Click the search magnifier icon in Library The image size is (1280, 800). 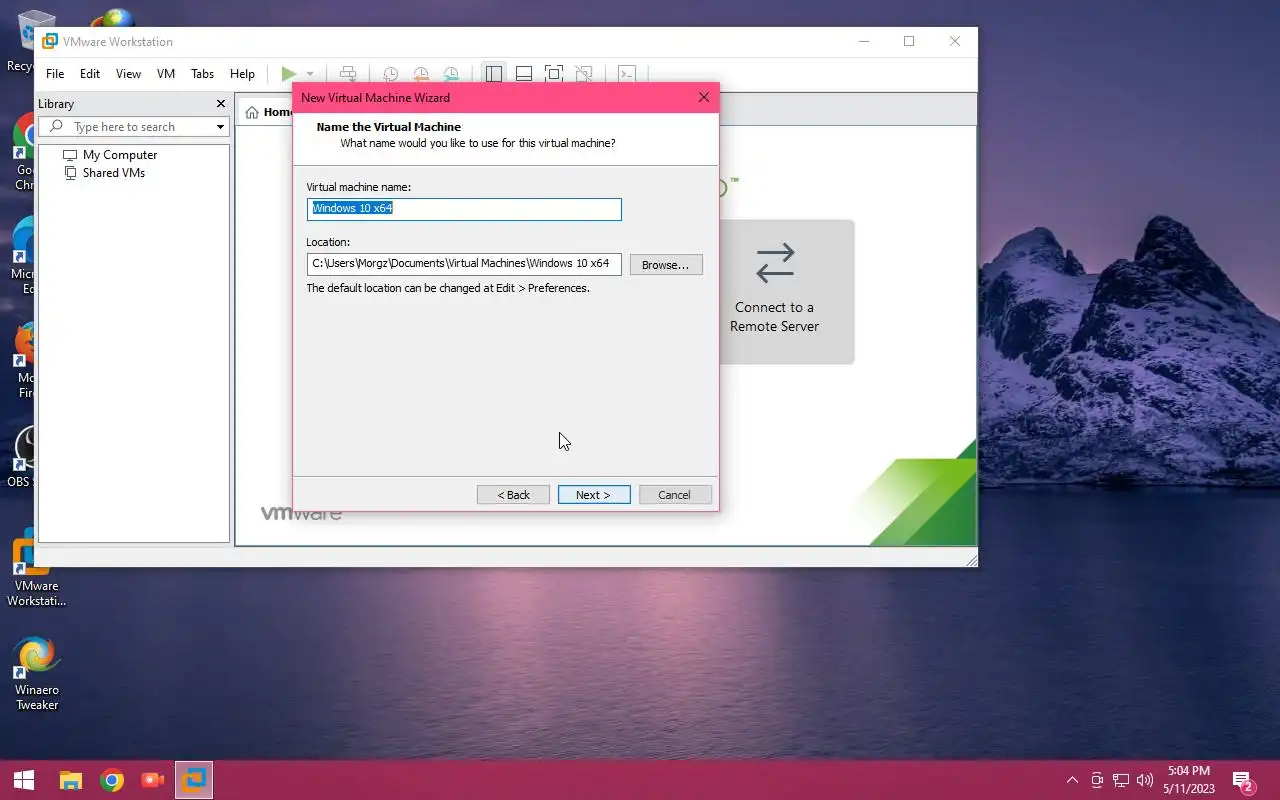click(x=56, y=127)
